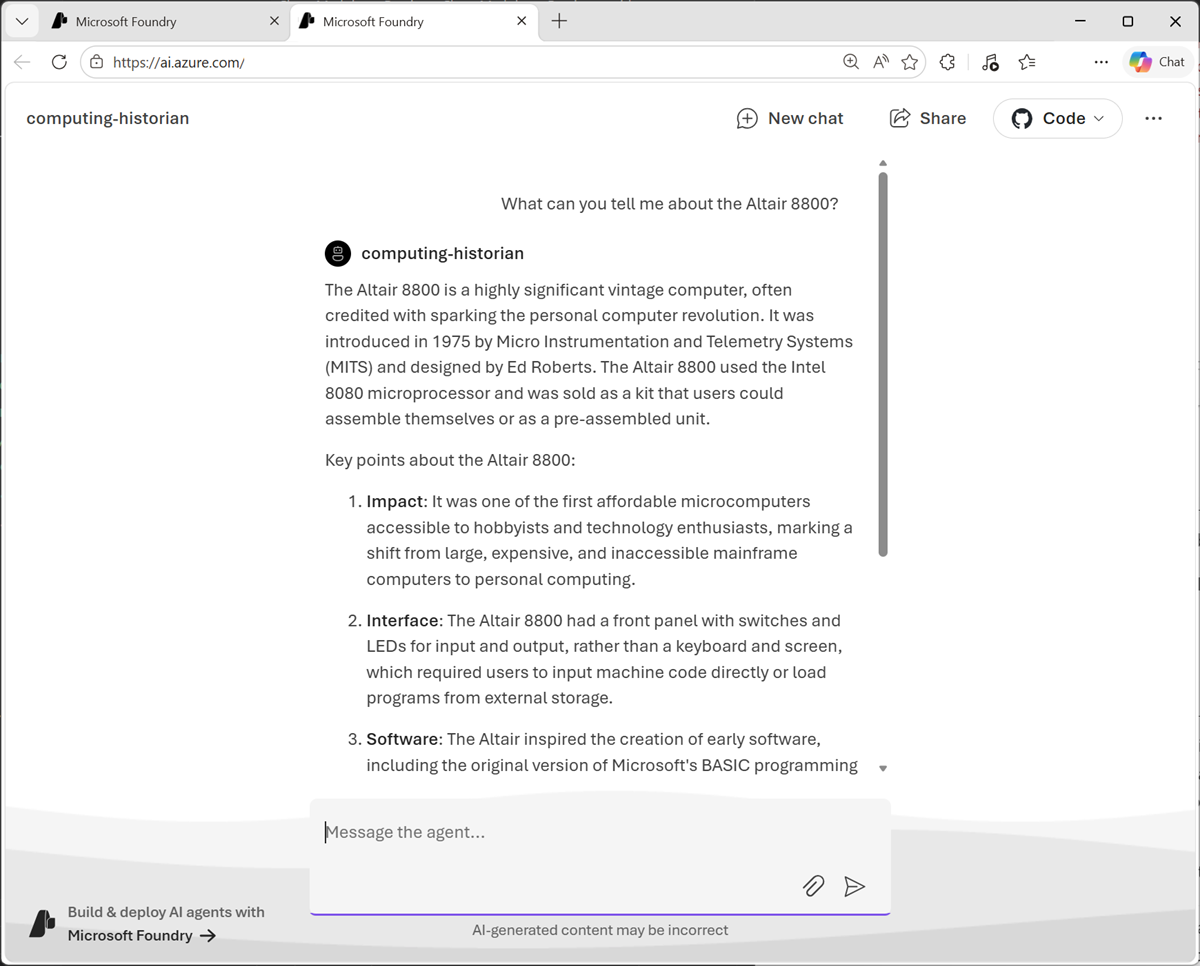This screenshot has height=966, width=1200.
Task: Toggle this page as a favorite star
Action: click(910, 61)
